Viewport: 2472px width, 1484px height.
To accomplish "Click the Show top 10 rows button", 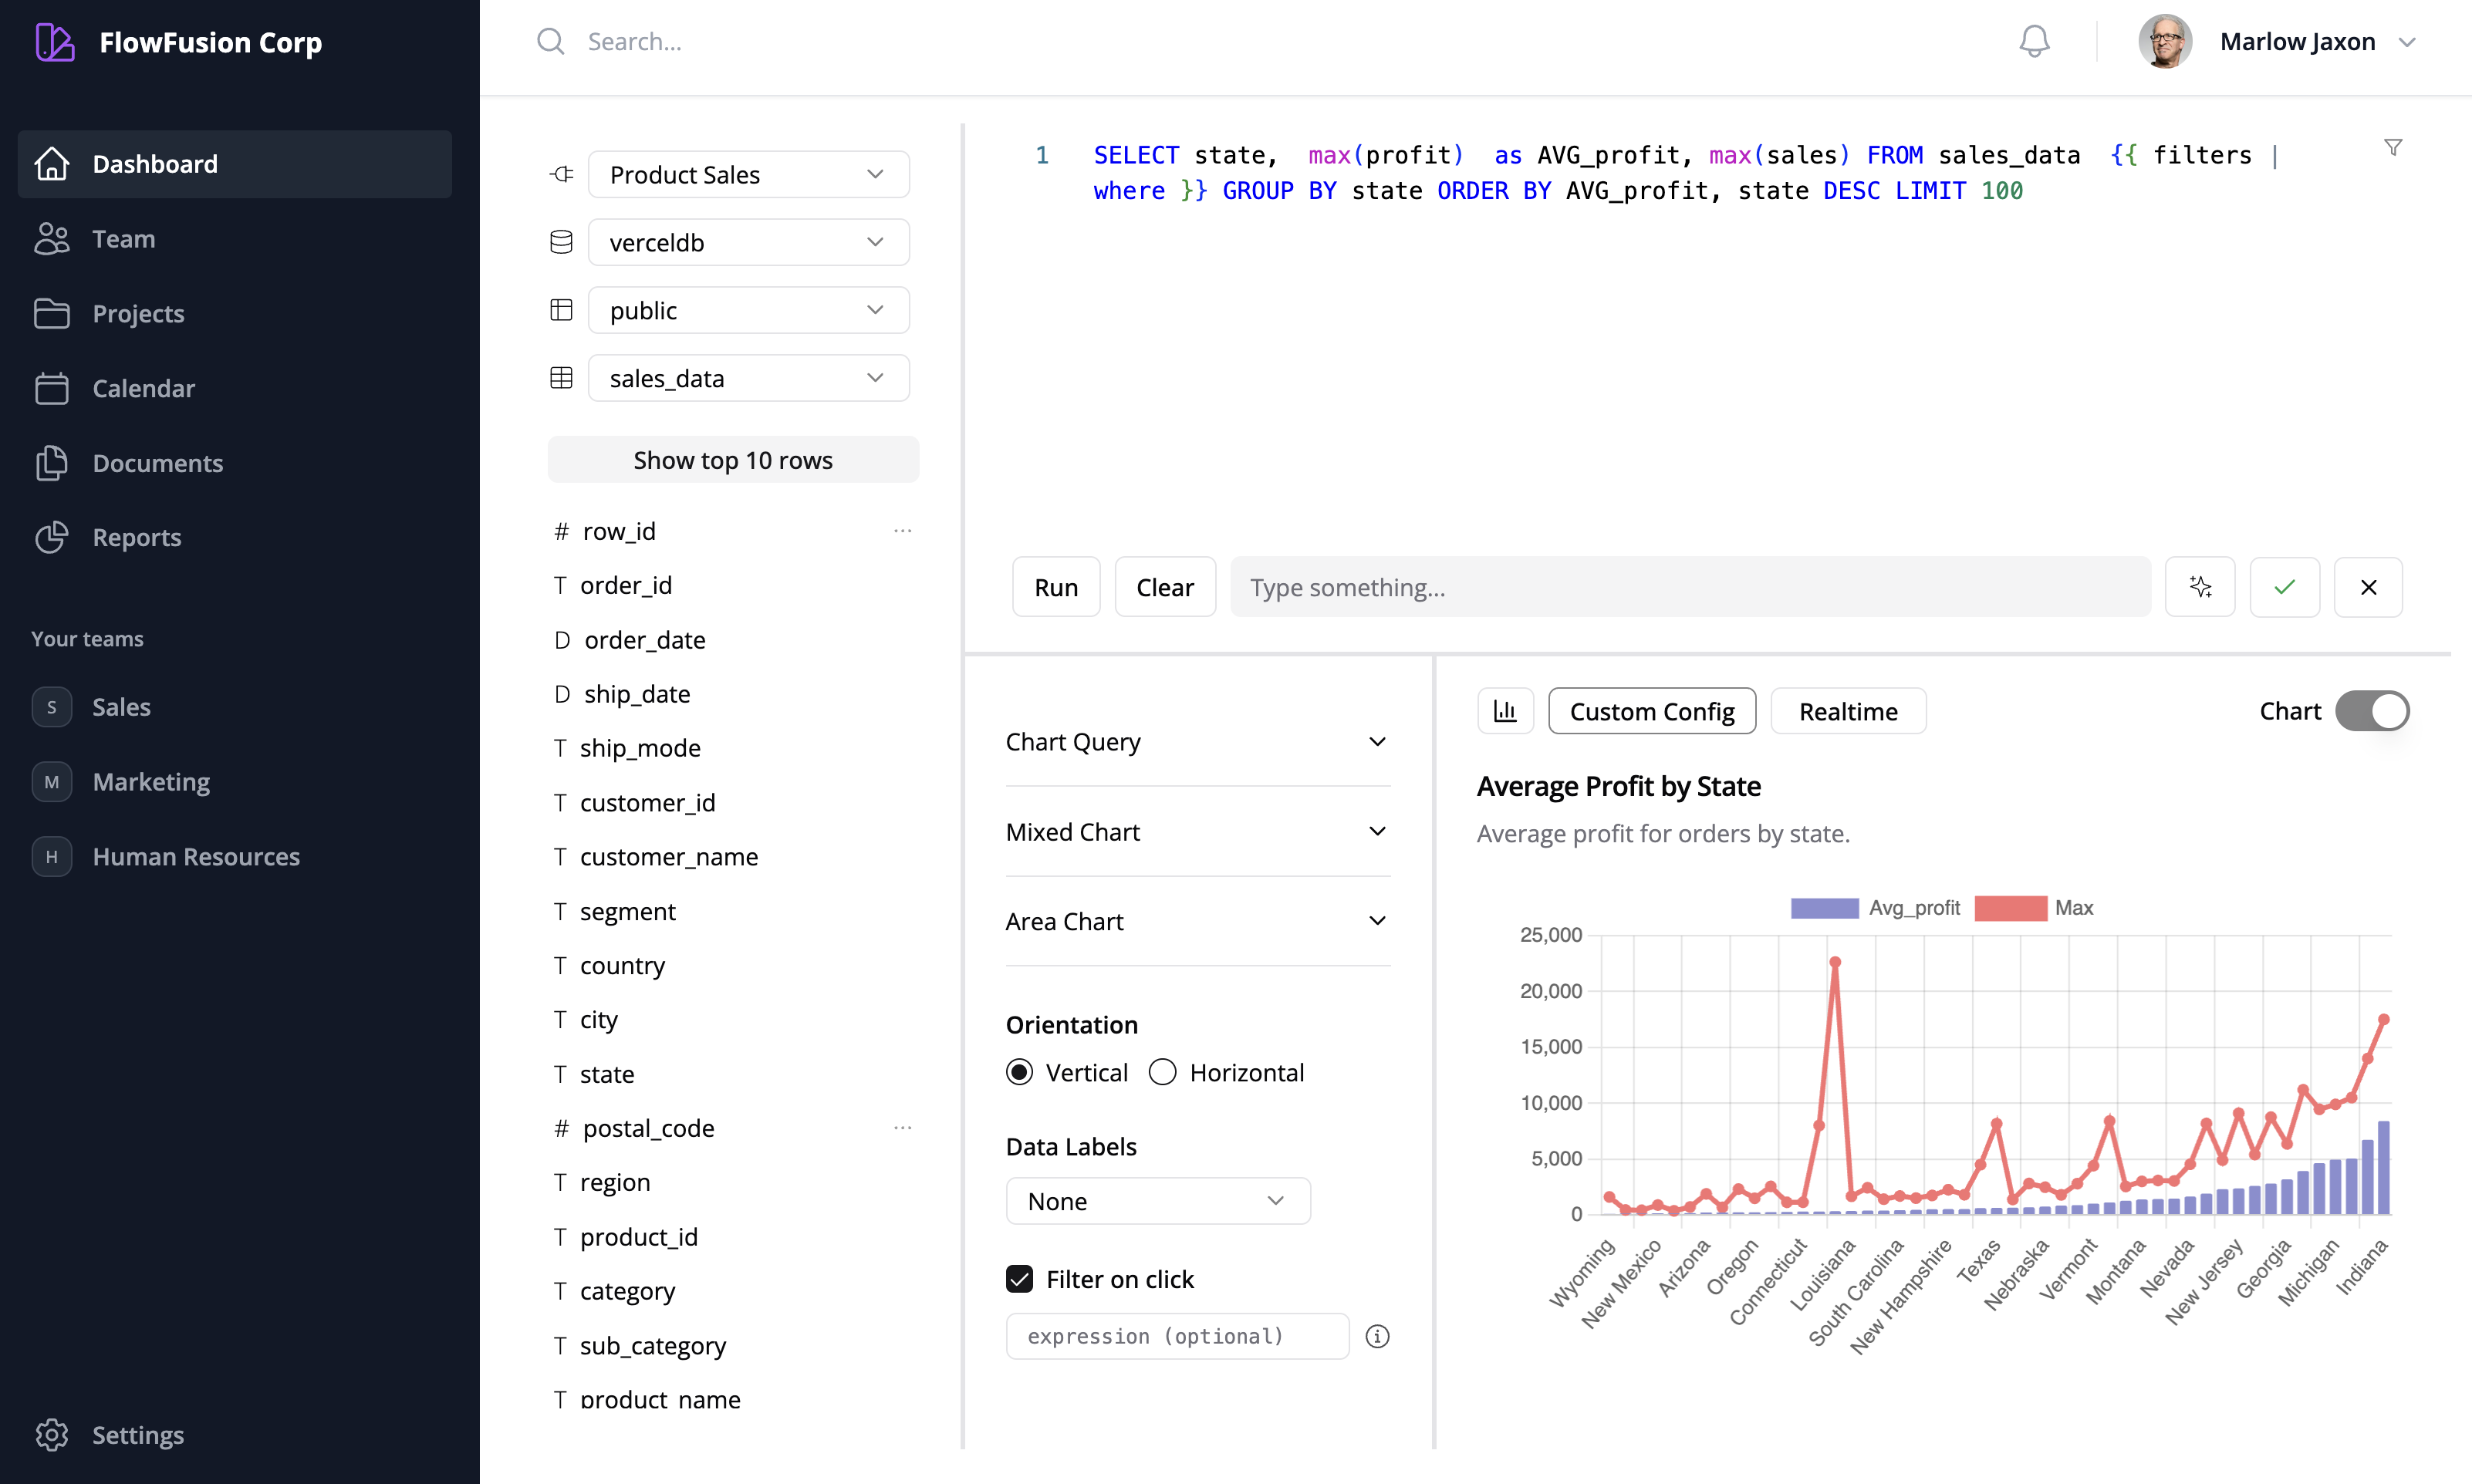I will point(732,460).
